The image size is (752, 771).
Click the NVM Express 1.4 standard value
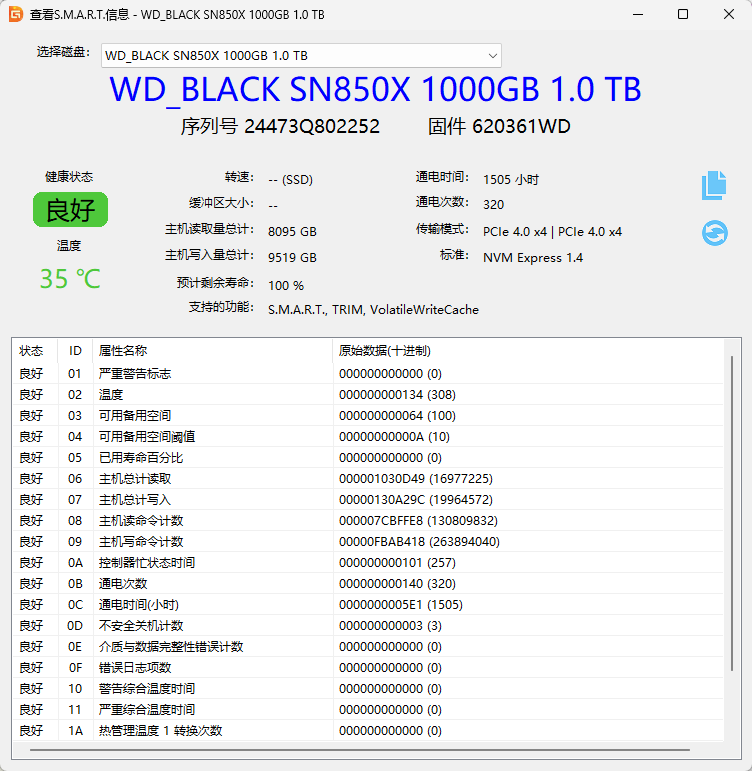coord(533,258)
